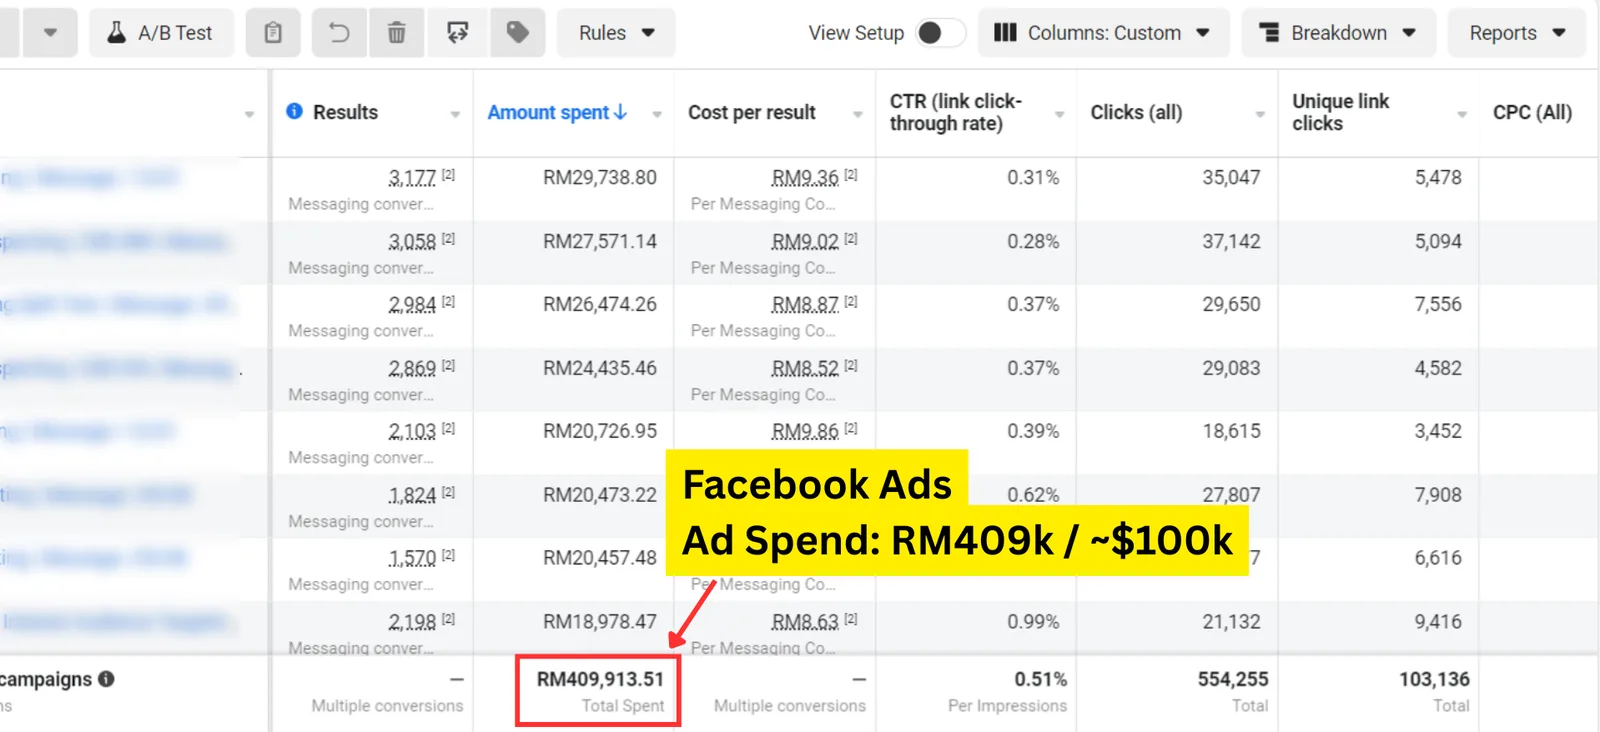The width and height of the screenshot is (1600, 732).
Task: Open name column options arrow at left
Action: (249, 114)
